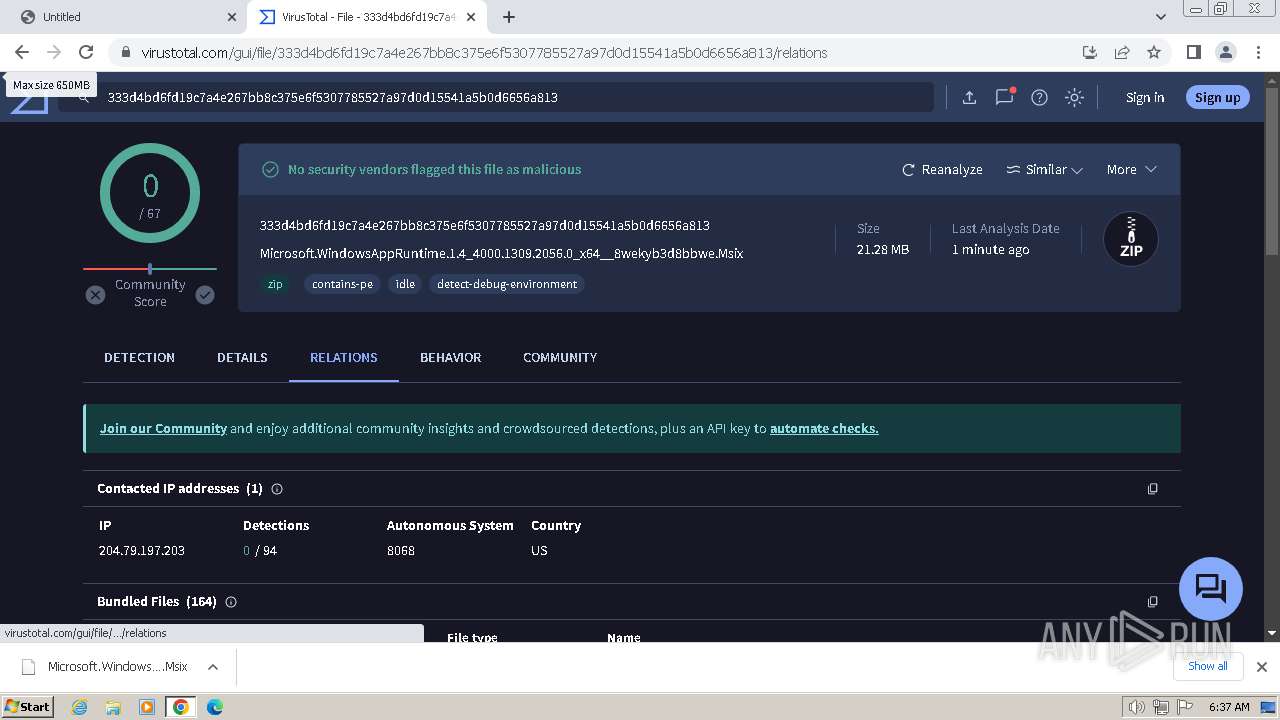The height and width of the screenshot is (720, 1280).
Task: Open Internet Explorer from taskbar
Action: [x=79, y=707]
